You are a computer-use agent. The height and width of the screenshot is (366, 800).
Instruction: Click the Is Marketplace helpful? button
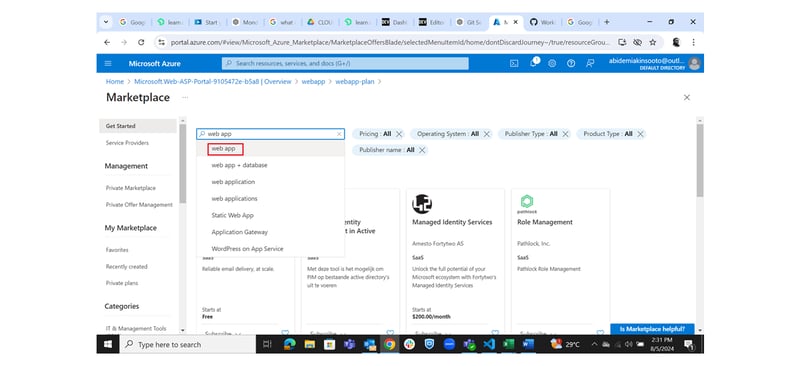click(652, 329)
